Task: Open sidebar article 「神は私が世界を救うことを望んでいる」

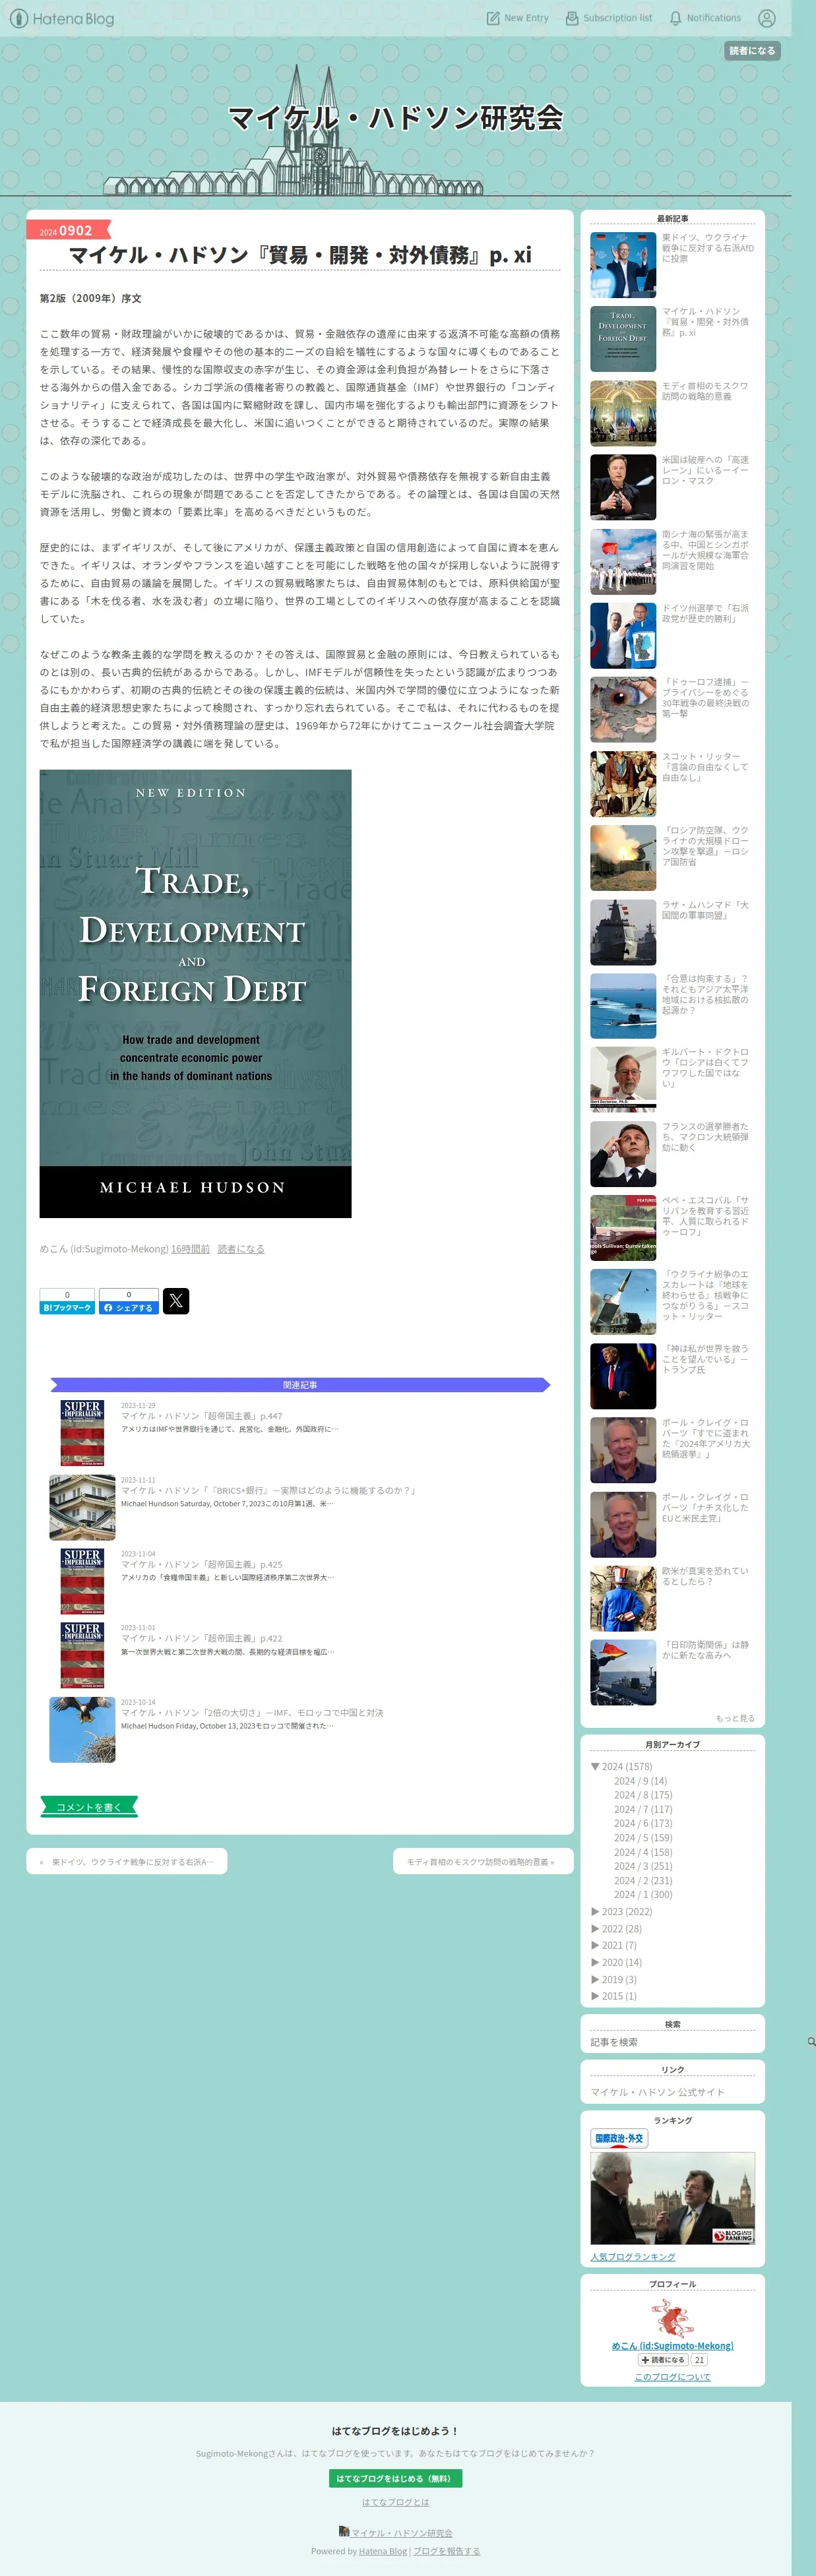Action: (705, 1359)
